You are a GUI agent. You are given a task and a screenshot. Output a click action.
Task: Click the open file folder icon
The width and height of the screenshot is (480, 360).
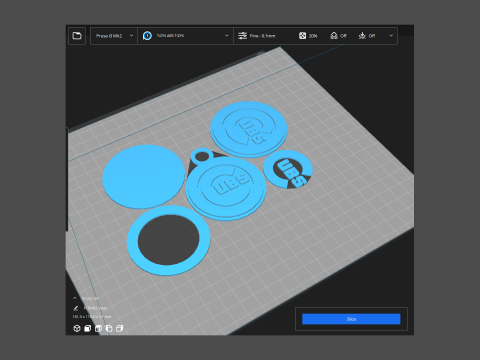click(77, 36)
